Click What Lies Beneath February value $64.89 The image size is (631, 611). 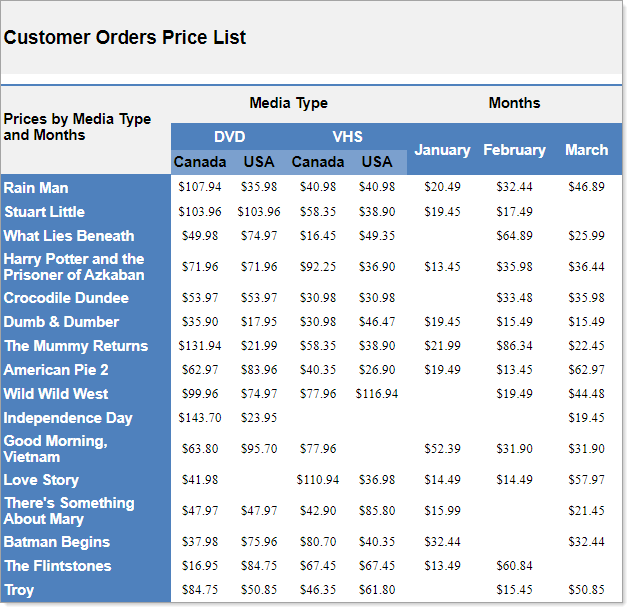click(514, 236)
